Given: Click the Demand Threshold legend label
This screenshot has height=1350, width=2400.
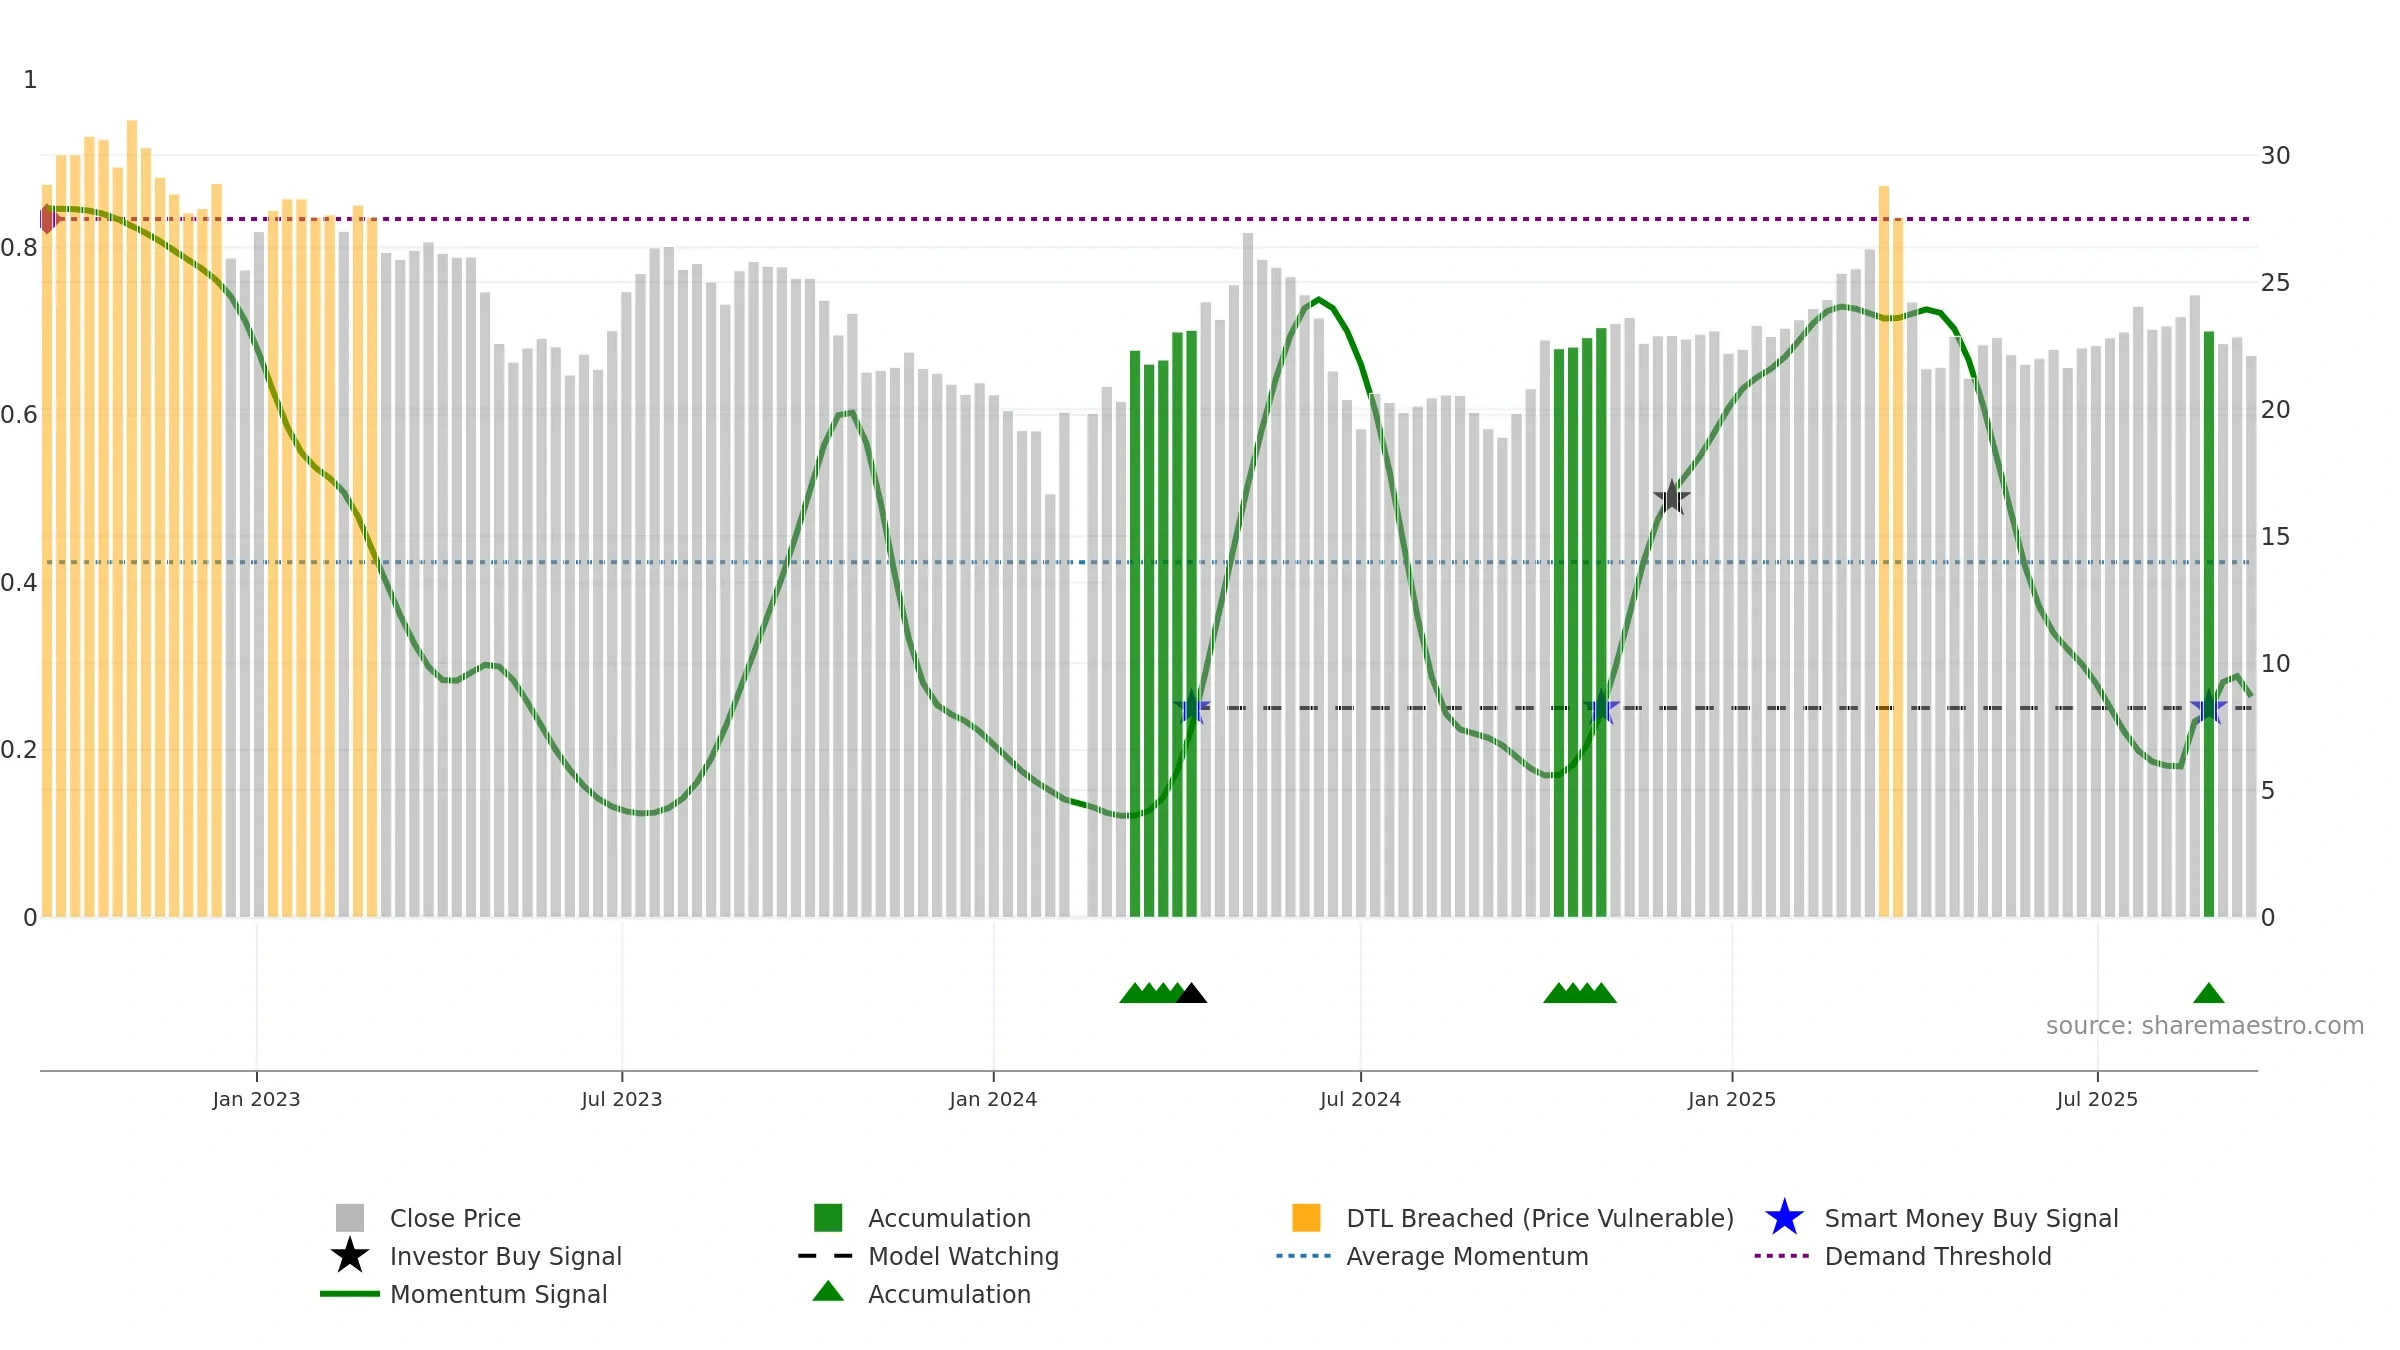Looking at the screenshot, I should click(1938, 1256).
